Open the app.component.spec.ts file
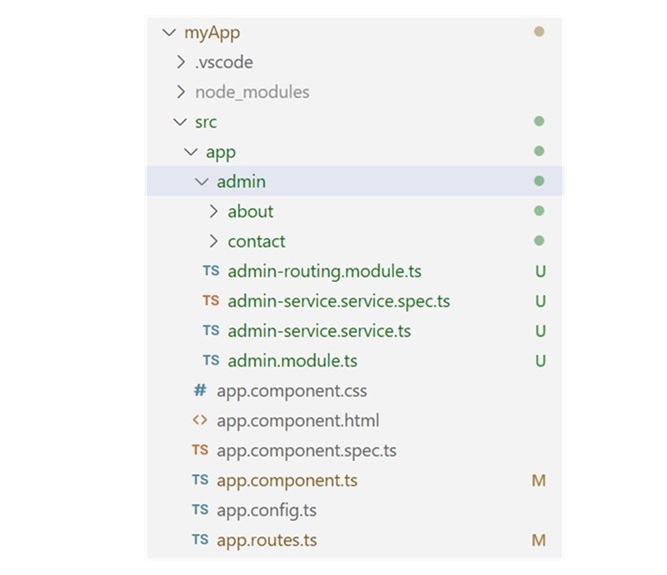This screenshot has width=667, height=575. (306, 451)
